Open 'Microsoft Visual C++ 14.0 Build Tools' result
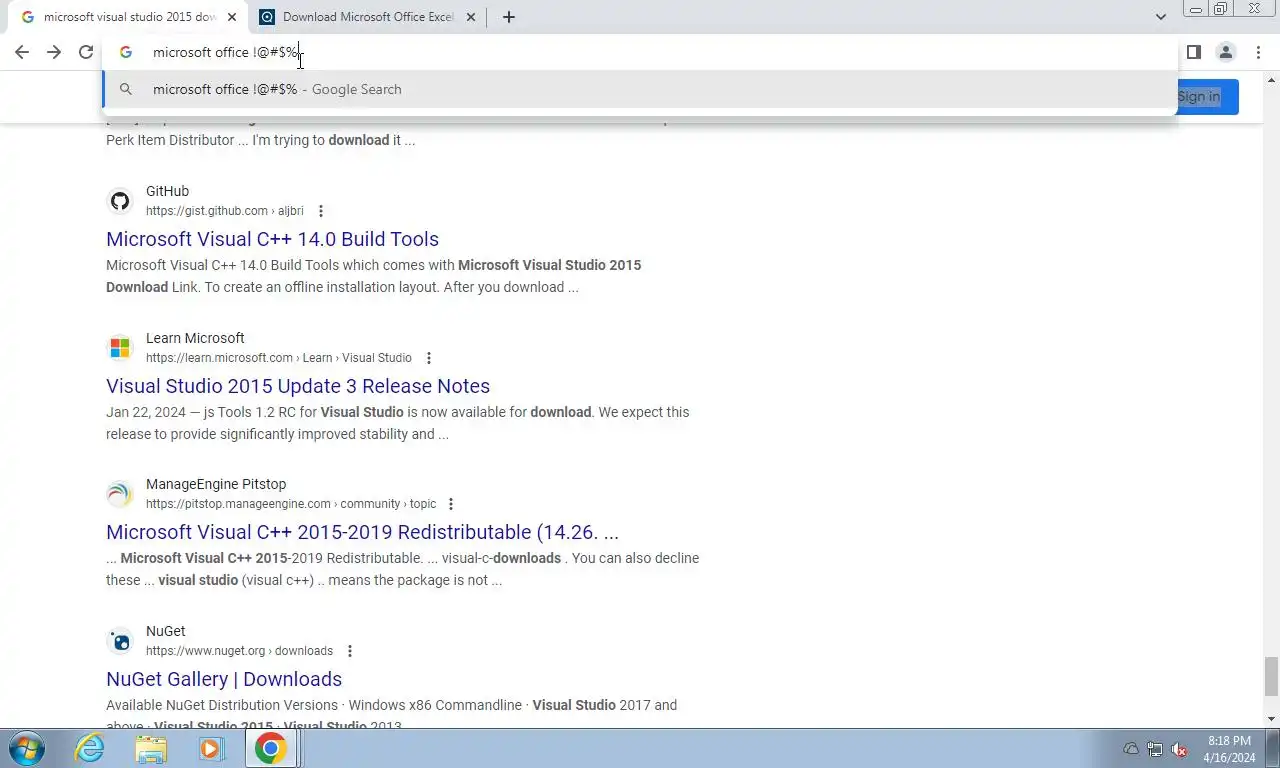1280x768 pixels. pyautogui.click(x=272, y=239)
